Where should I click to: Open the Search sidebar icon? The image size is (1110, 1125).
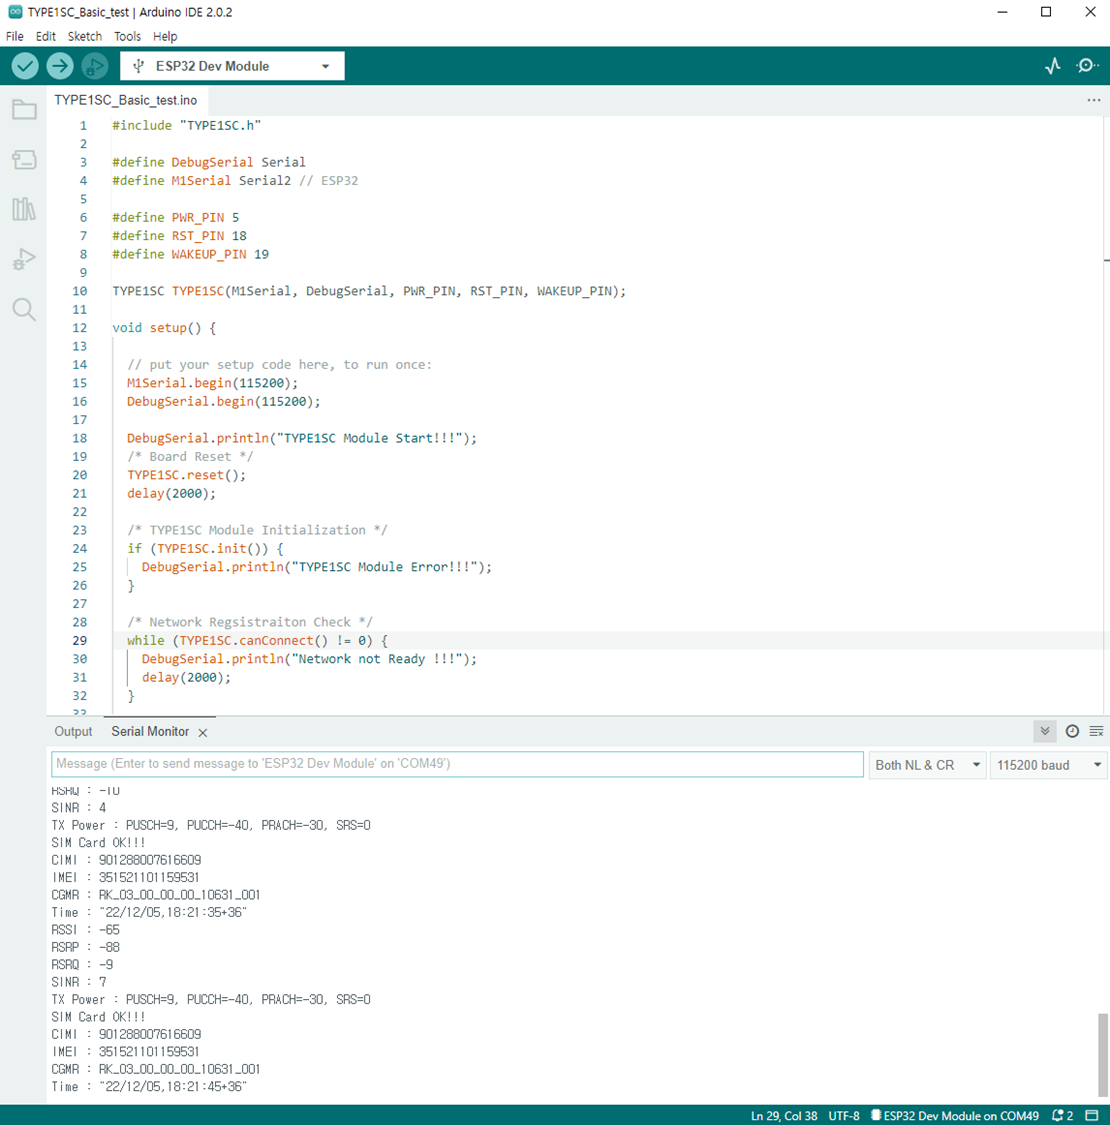pyautogui.click(x=24, y=309)
